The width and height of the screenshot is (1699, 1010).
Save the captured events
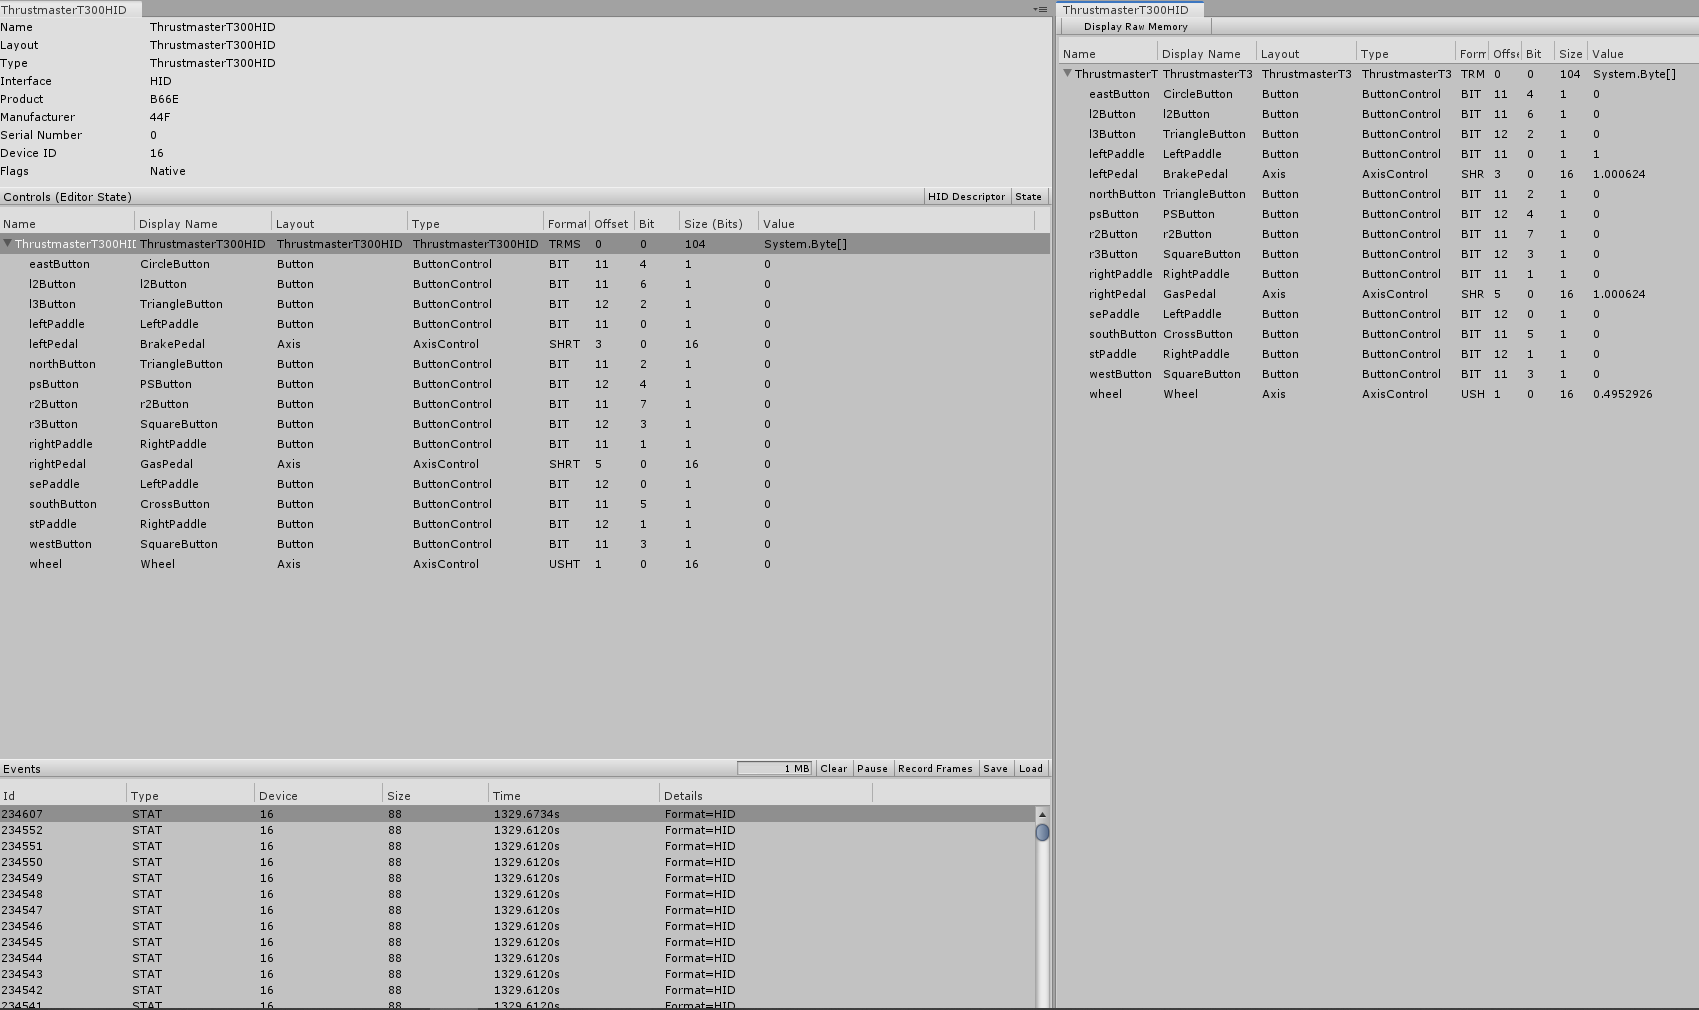pyautogui.click(x=995, y=768)
